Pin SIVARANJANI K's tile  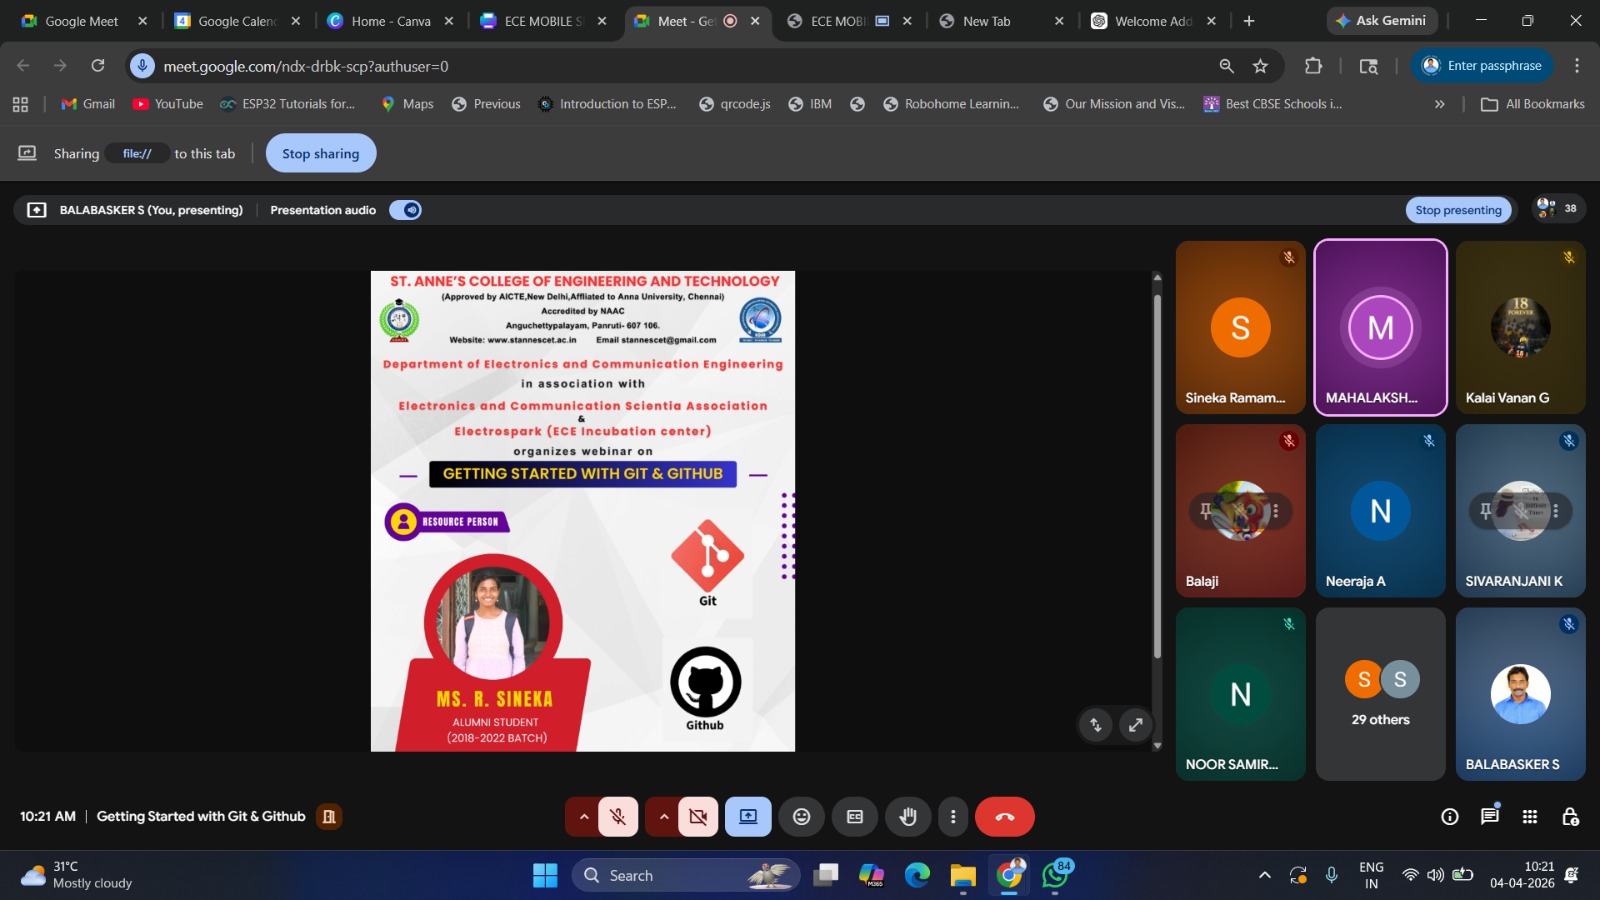[1486, 511]
